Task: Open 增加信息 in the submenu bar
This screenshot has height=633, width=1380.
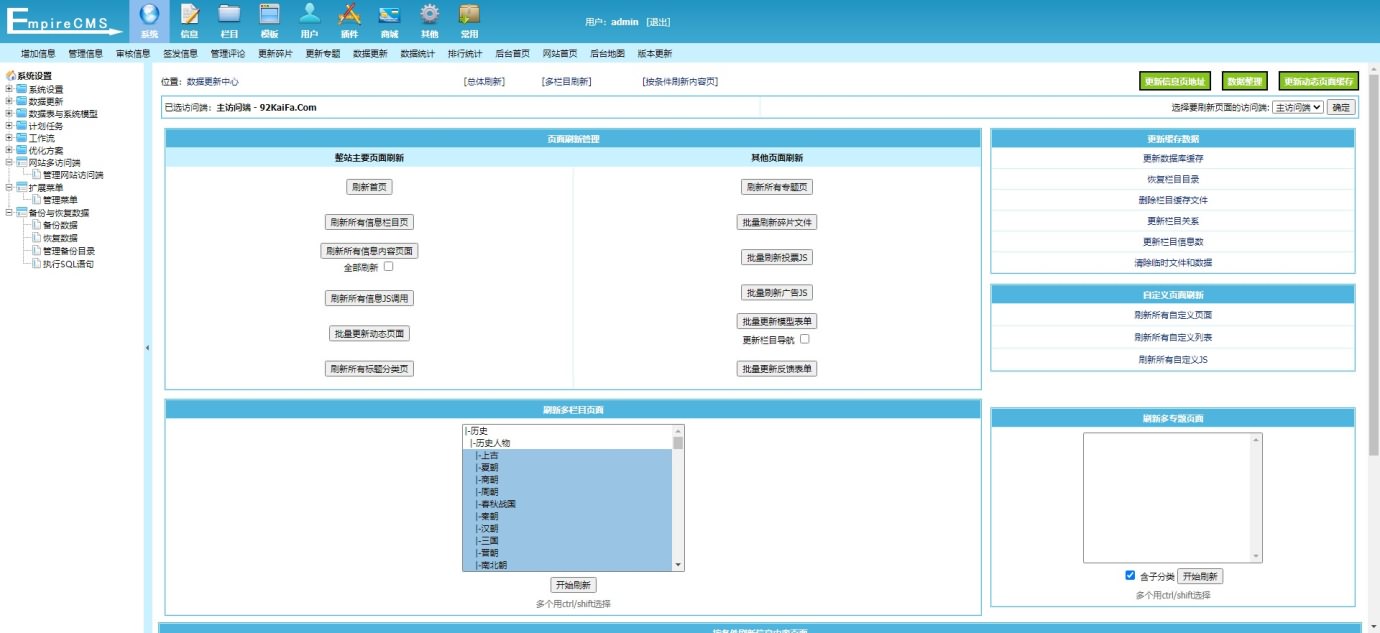Action: (x=38, y=53)
